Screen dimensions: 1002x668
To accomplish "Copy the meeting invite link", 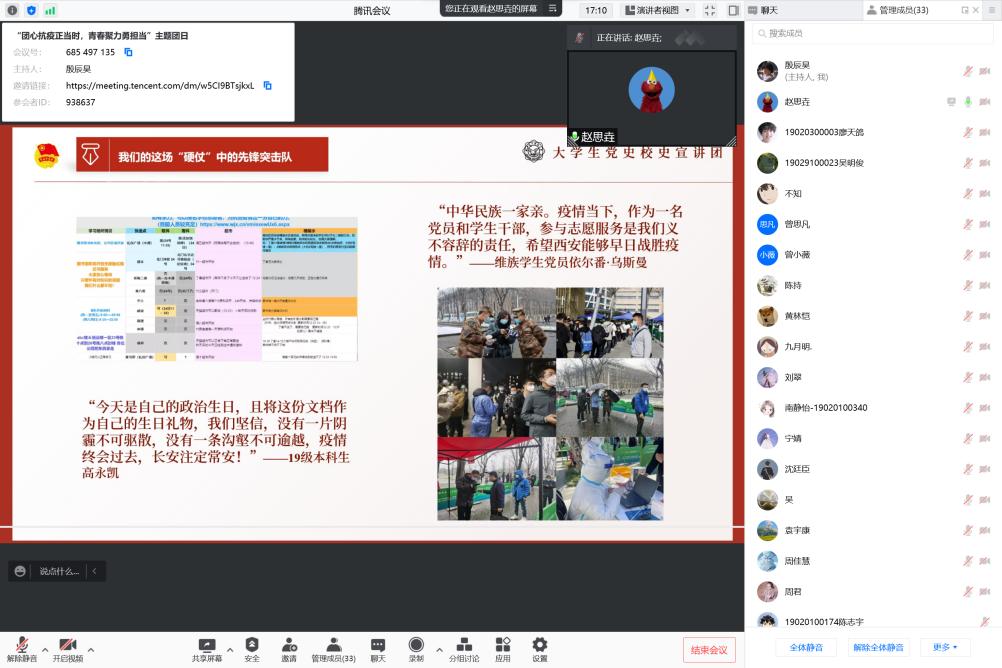I will tap(267, 86).
